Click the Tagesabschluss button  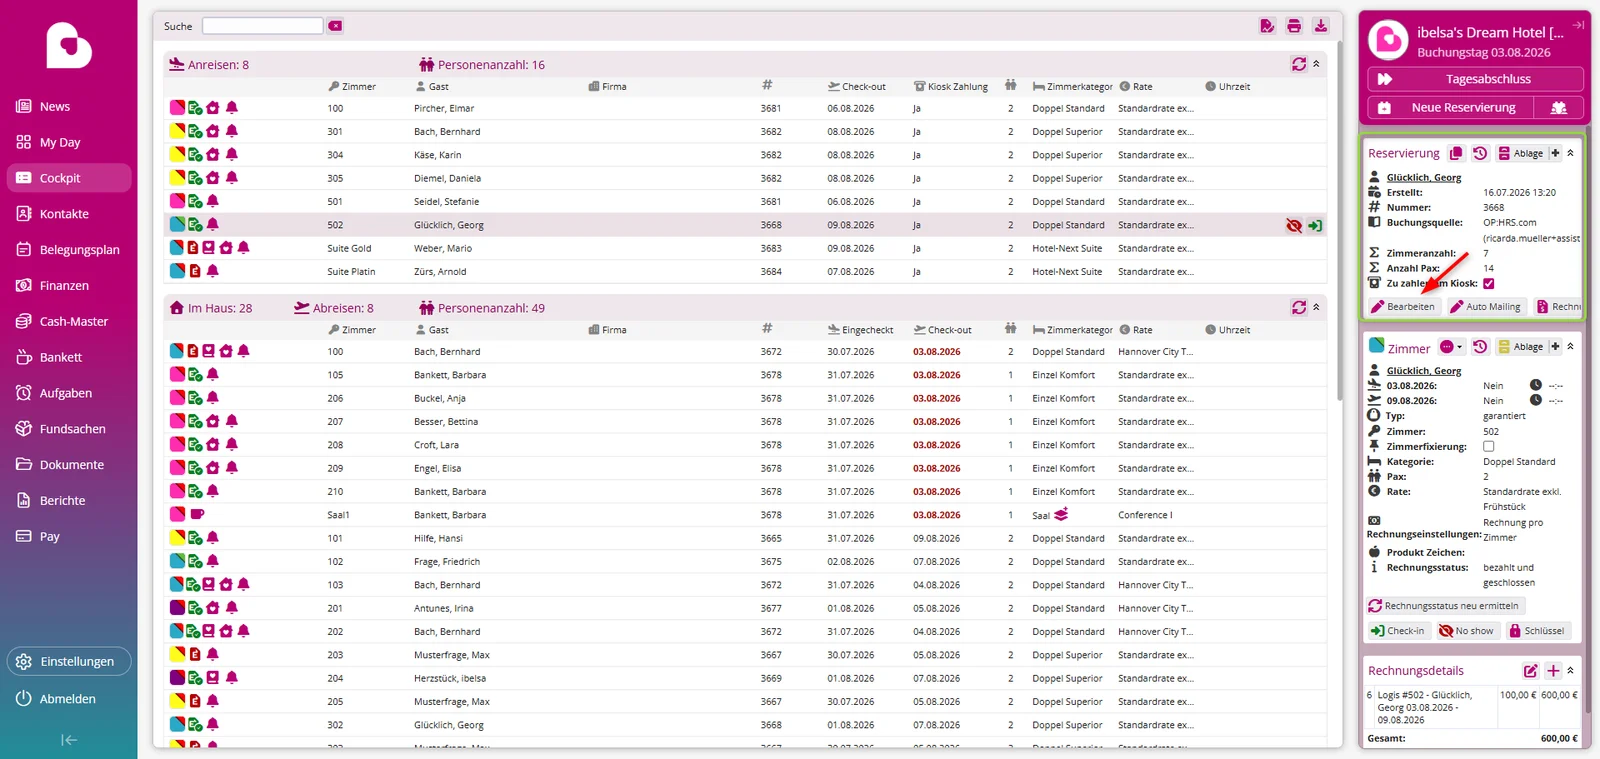click(1475, 79)
